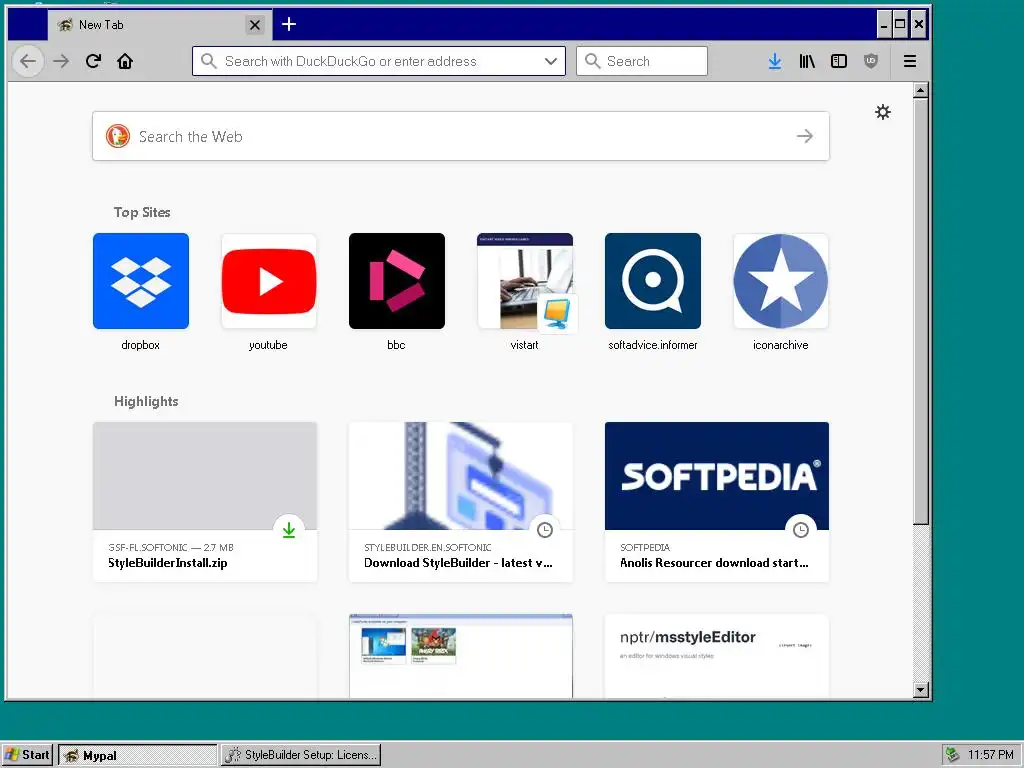This screenshot has width=1024, height=768.
Task: Click the DuckDuckGo logo in web search
Action: [118, 136]
